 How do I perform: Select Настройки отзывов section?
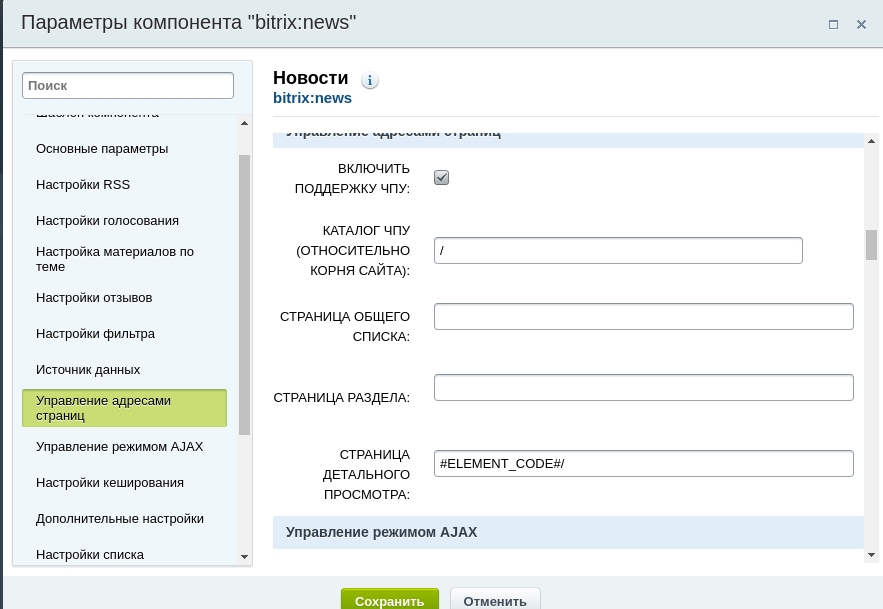94,297
